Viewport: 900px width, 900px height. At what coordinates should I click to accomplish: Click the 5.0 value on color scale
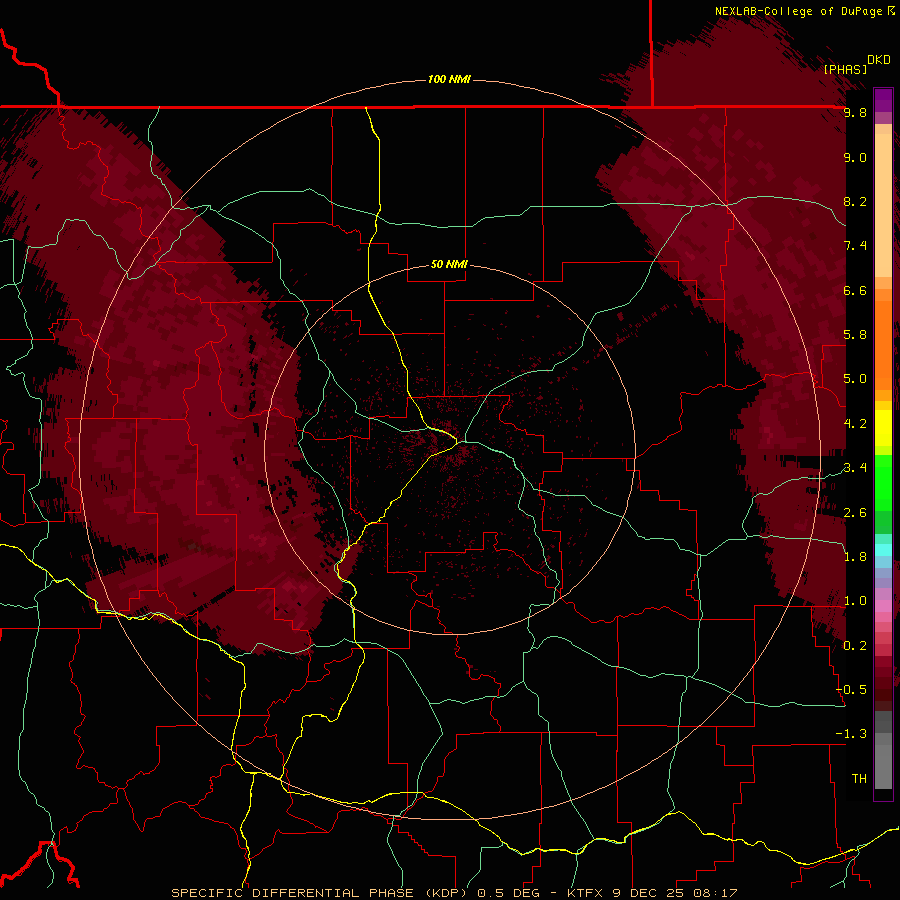[x=855, y=379]
